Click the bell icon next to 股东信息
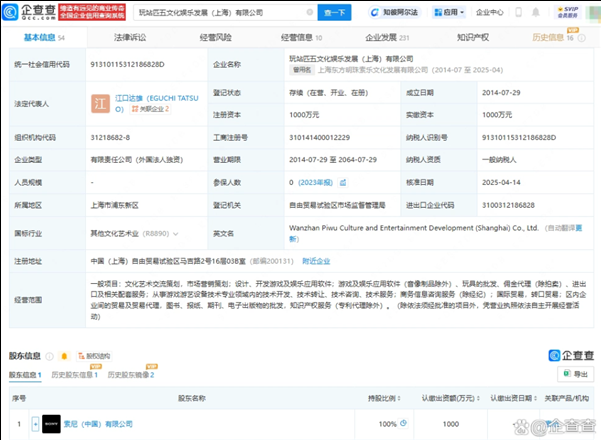601x440 pixels. tap(63, 355)
